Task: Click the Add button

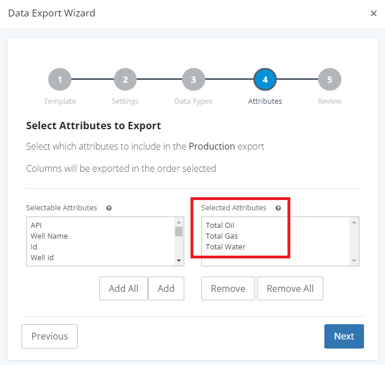Action: (166, 288)
